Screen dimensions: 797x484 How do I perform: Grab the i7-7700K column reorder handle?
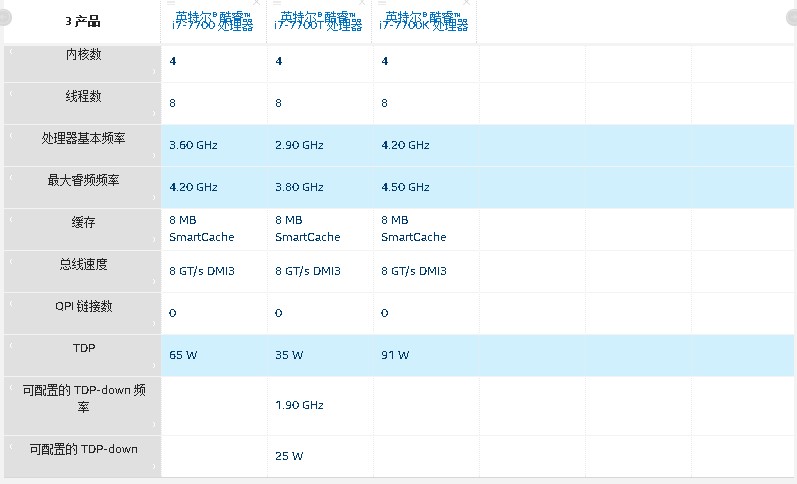pyautogui.click(x=382, y=3)
